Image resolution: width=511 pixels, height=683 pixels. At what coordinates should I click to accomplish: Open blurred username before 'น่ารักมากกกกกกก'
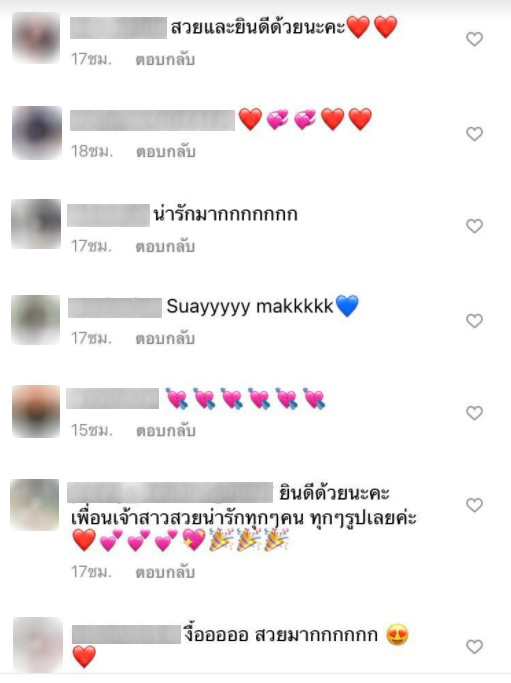pos(108,215)
